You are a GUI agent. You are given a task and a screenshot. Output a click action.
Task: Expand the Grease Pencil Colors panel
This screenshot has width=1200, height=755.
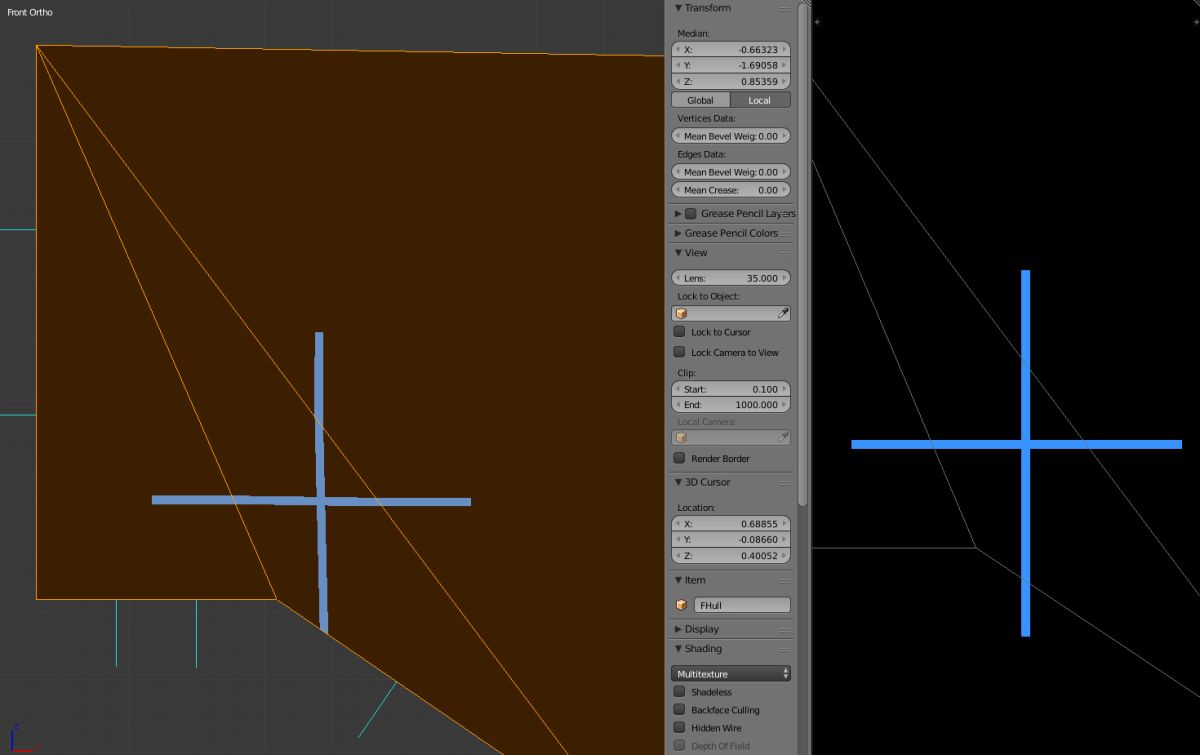point(678,233)
